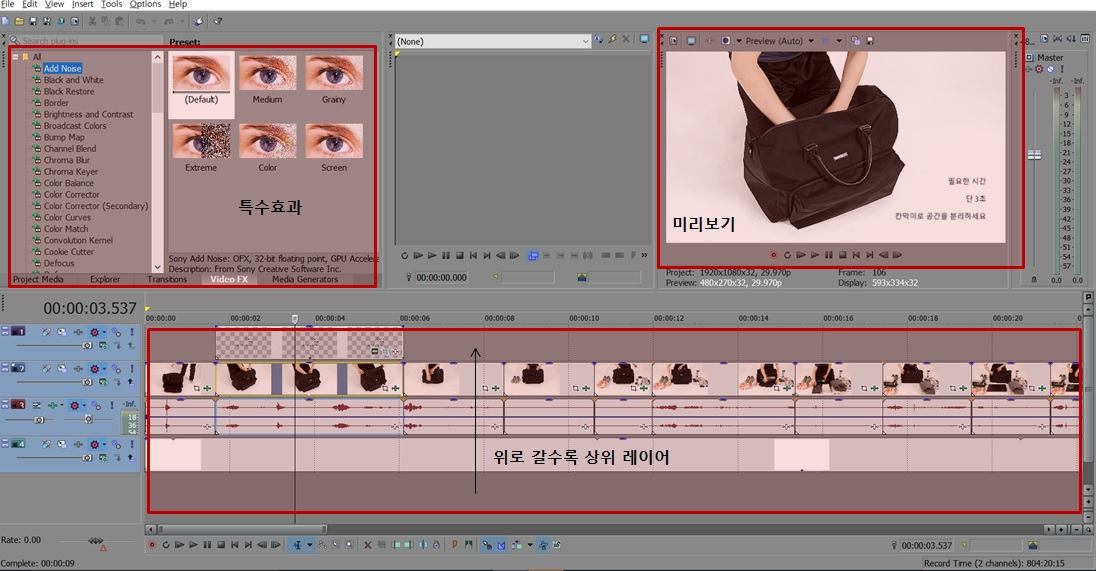Viewport: 1096px width, 571px height.
Task: Switch to the Media Generators tab
Action: click(x=305, y=280)
